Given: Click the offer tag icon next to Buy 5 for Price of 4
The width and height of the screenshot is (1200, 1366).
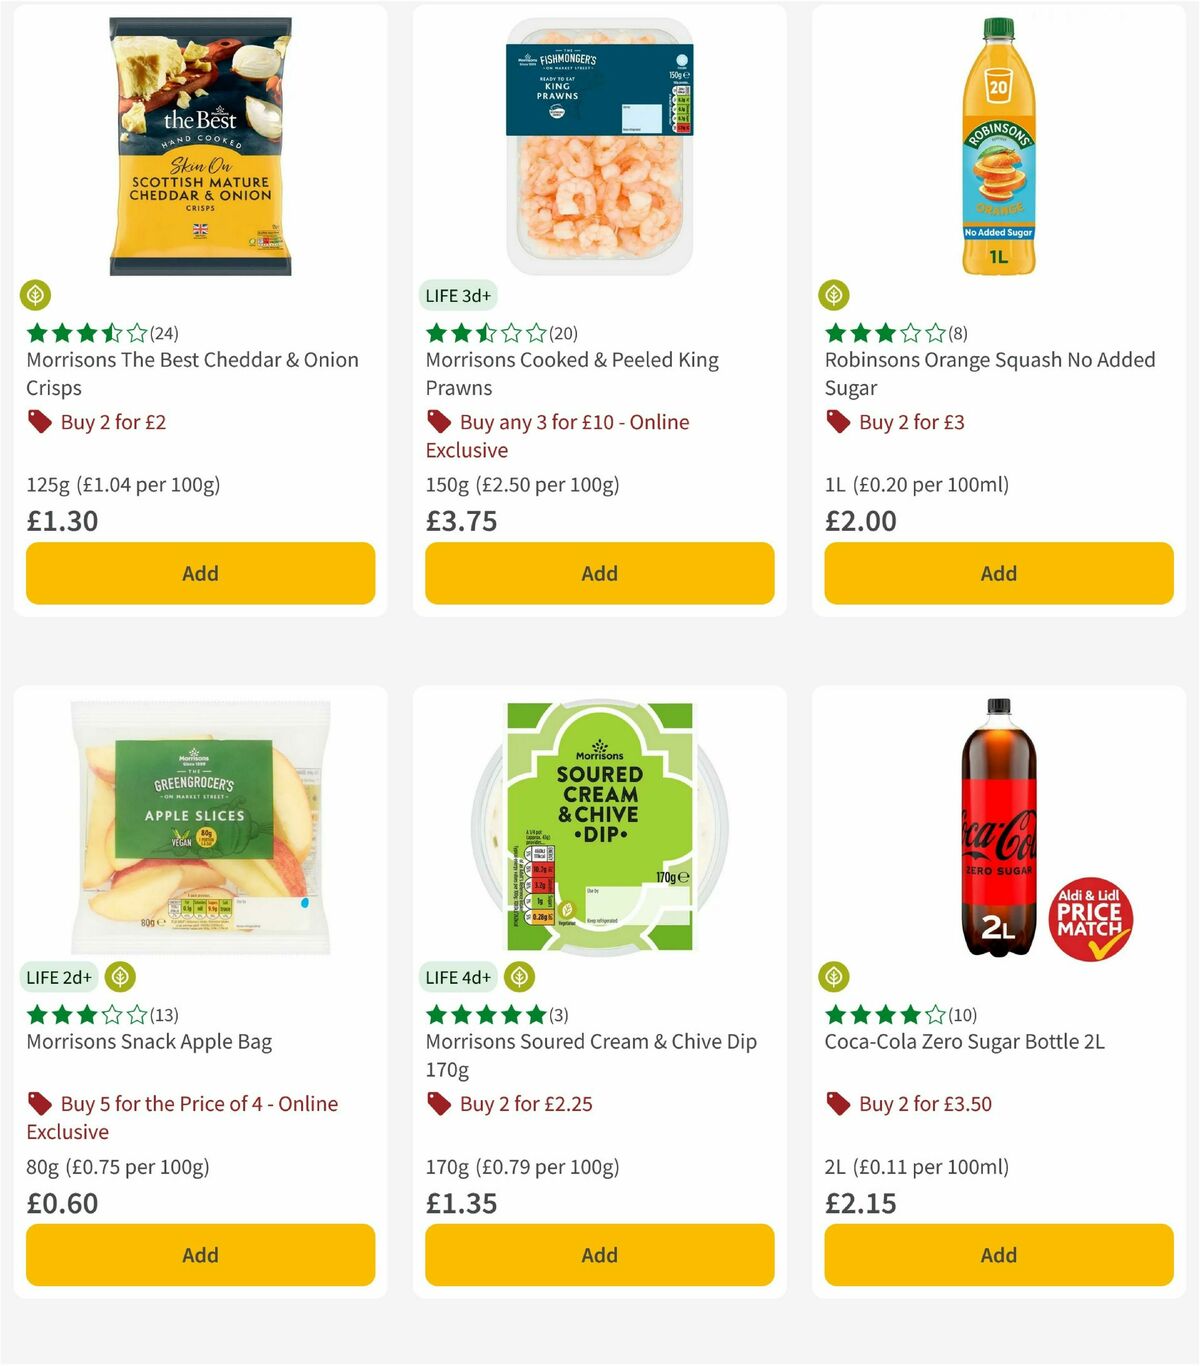Looking at the screenshot, I should [40, 1104].
